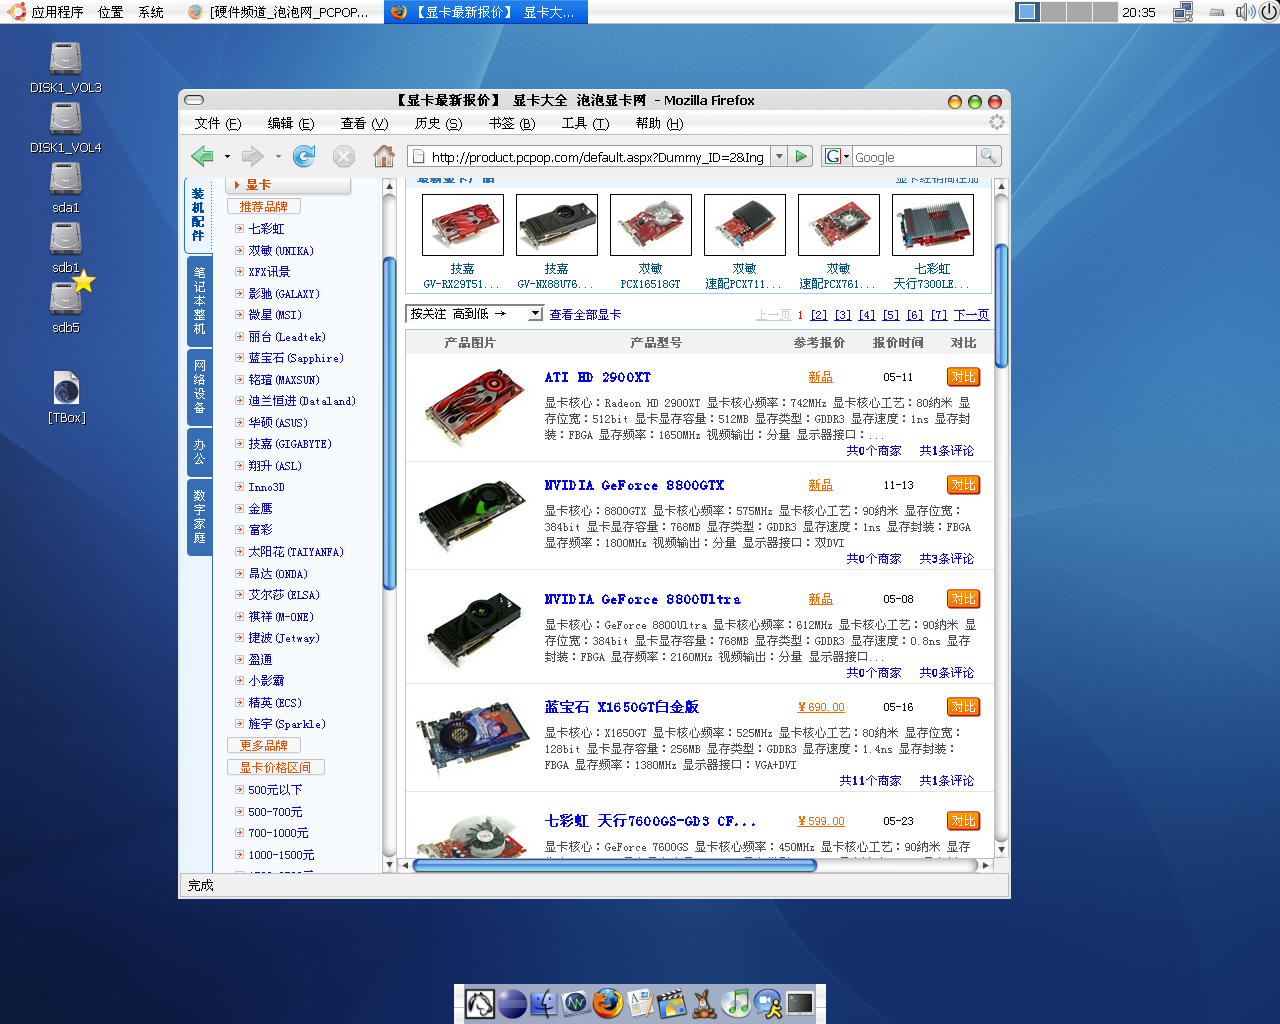Click the Firefox Back arrow button

tap(203, 156)
